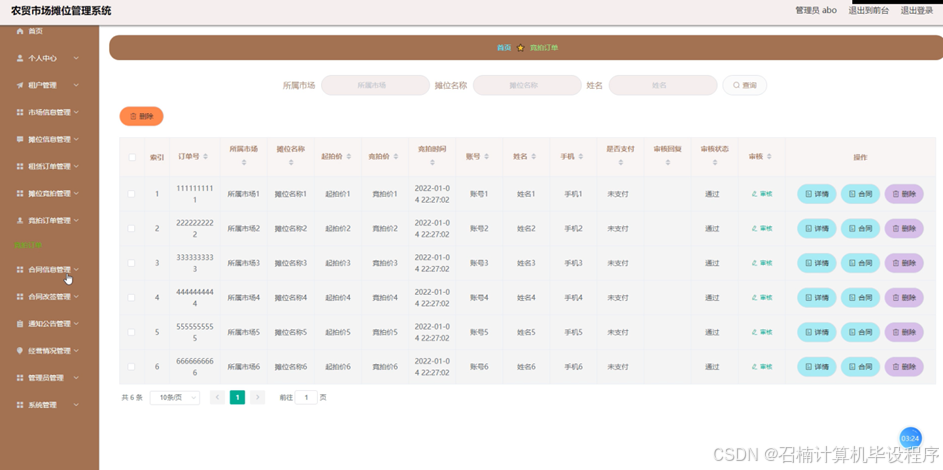943x470 pixels.
Task: Click the icon next to 摊位信息管理
Action: click(20, 139)
